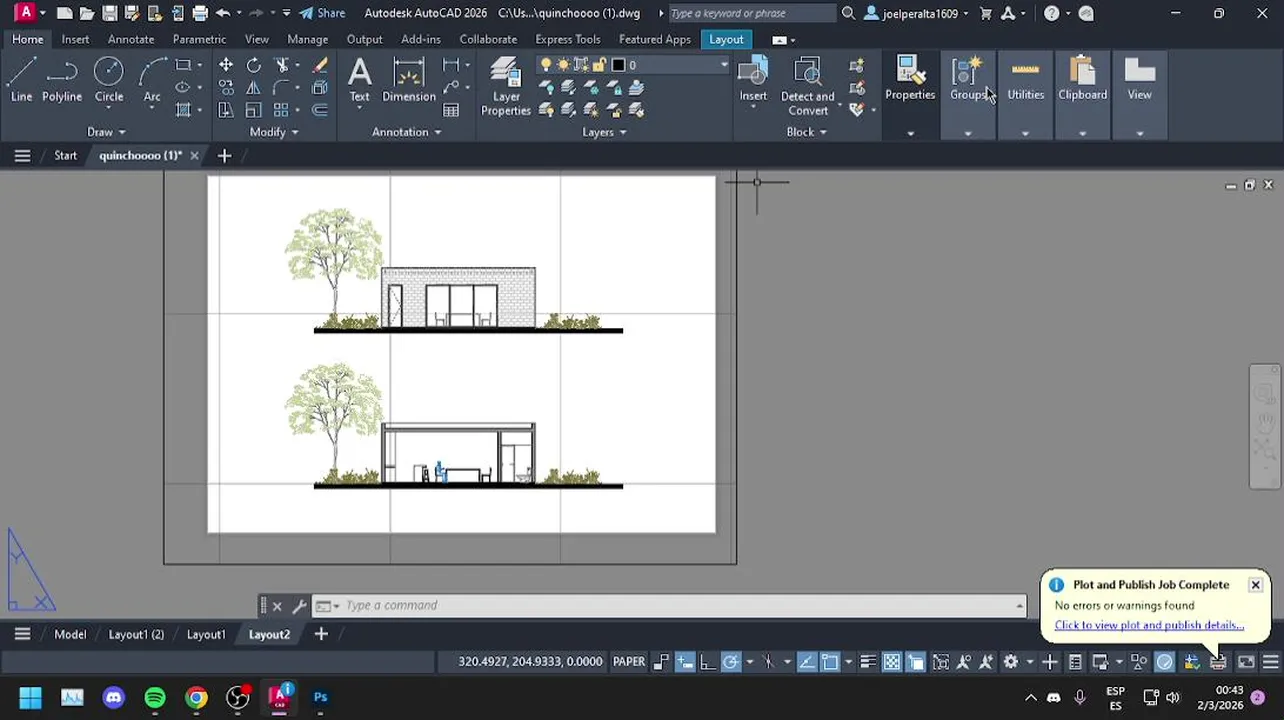Toggle Object Snap in status bar
Image resolution: width=1284 pixels, height=720 pixels.
[829, 662]
